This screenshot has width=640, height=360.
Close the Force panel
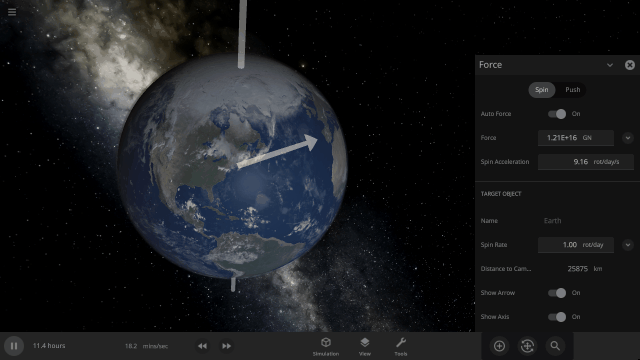click(630, 65)
